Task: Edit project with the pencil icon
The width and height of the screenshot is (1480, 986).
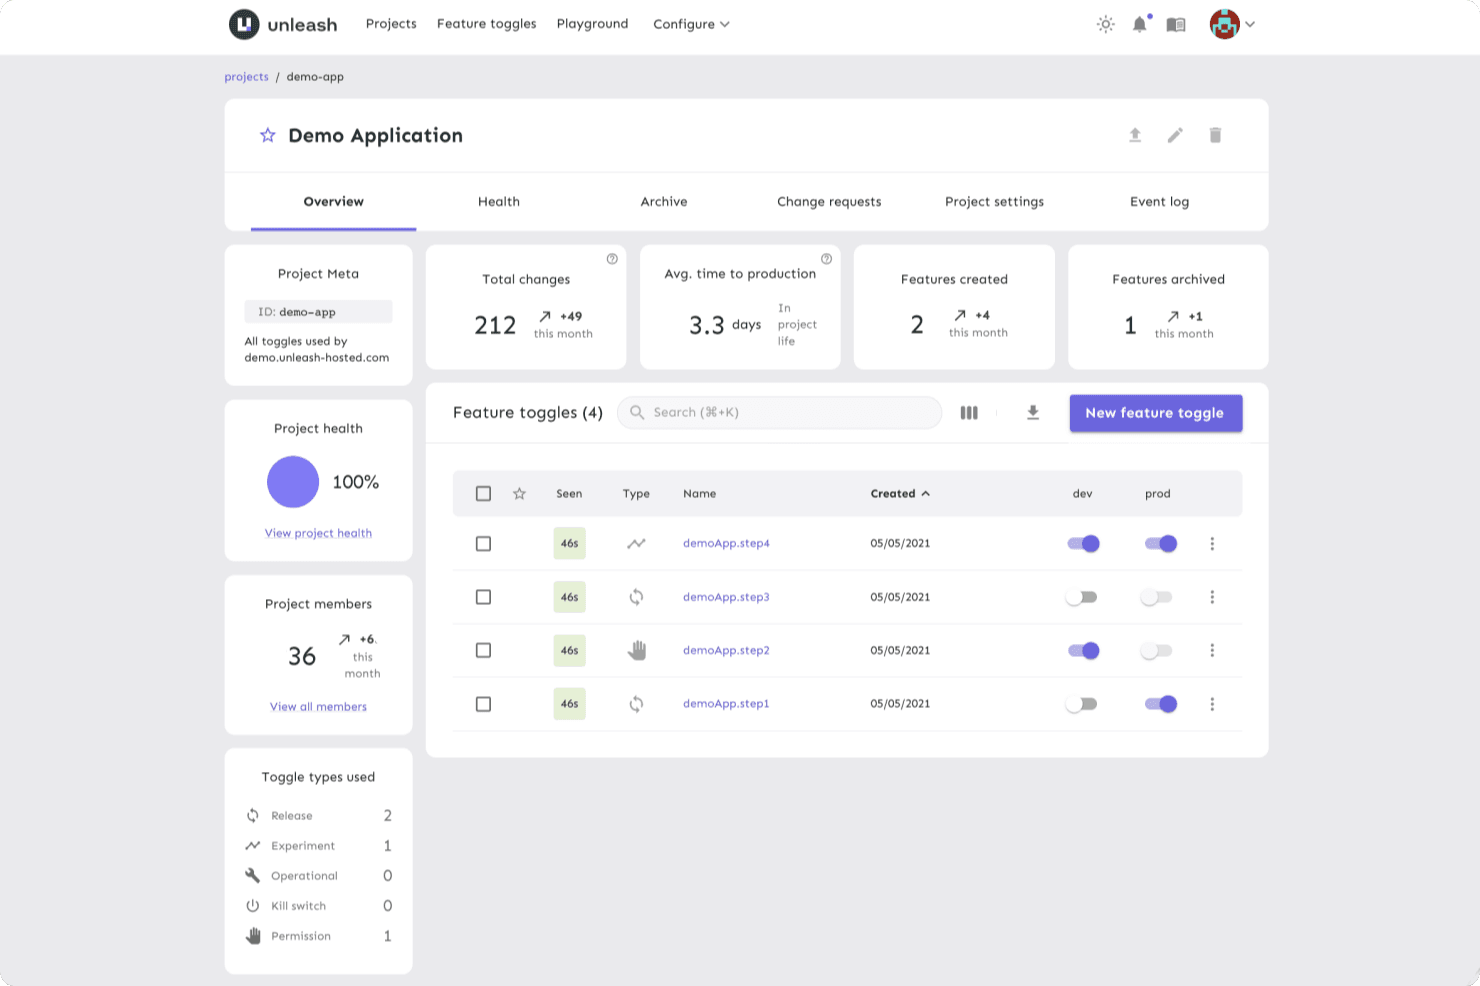Action: tap(1175, 135)
